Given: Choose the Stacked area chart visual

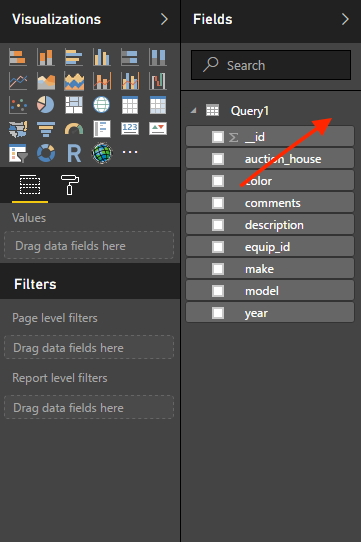Looking at the screenshot, I should 74,81.
